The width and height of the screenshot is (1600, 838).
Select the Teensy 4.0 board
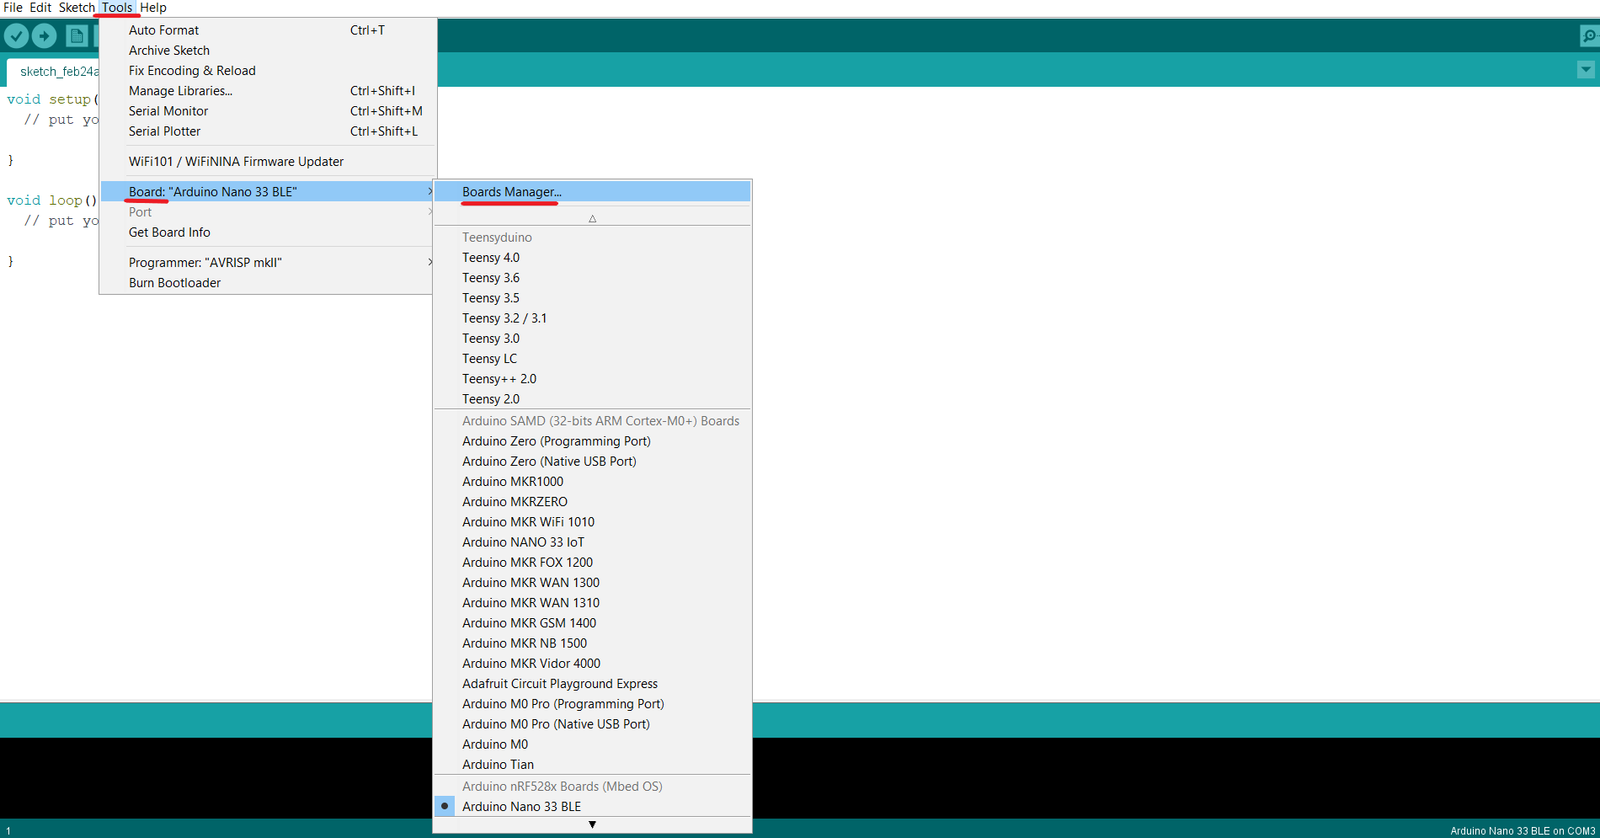(491, 258)
